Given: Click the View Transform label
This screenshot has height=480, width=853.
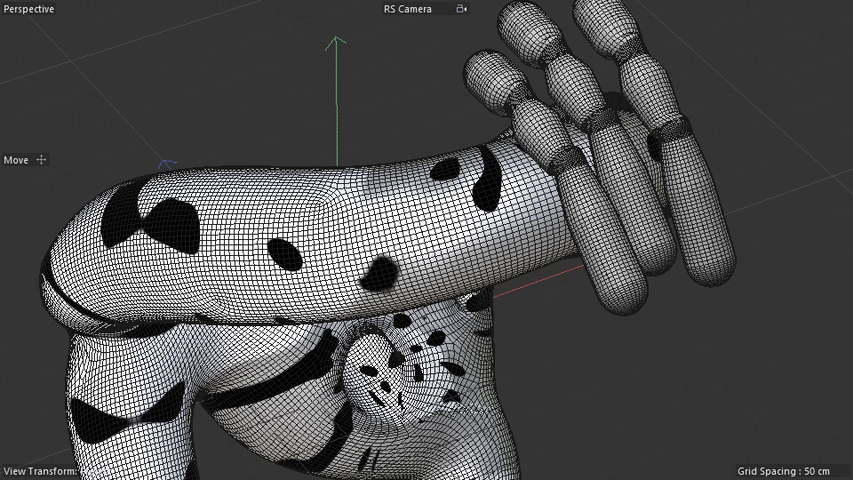Looking at the screenshot, I should pyautogui.click(x=40, y=471).
